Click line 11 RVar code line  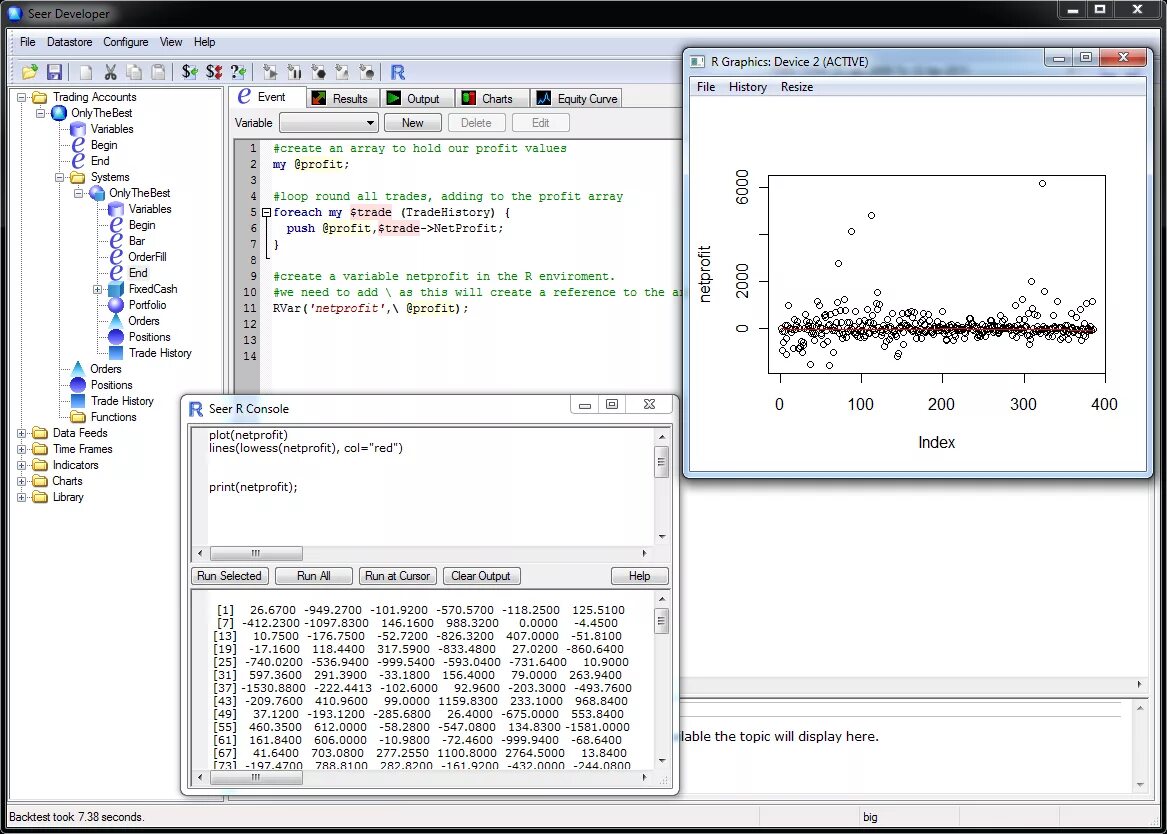pos(371,308)
